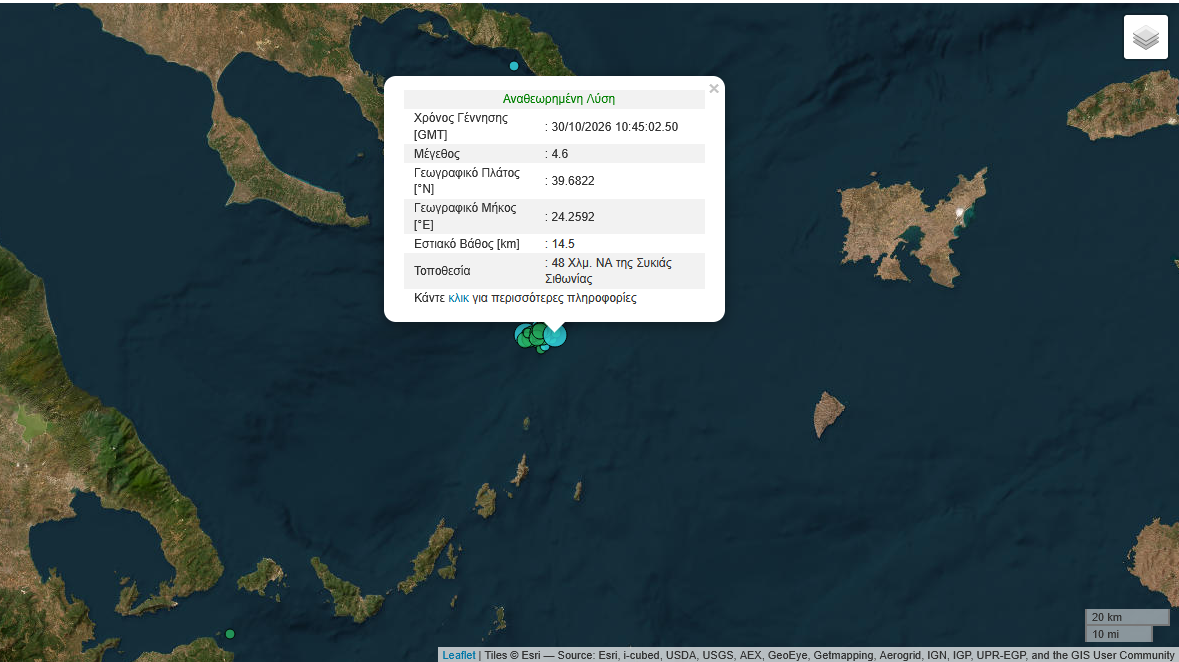Click the "Χρόνος Γέννησης [GMT]" label
This screenshot has height=662, width=1179.
460,126
